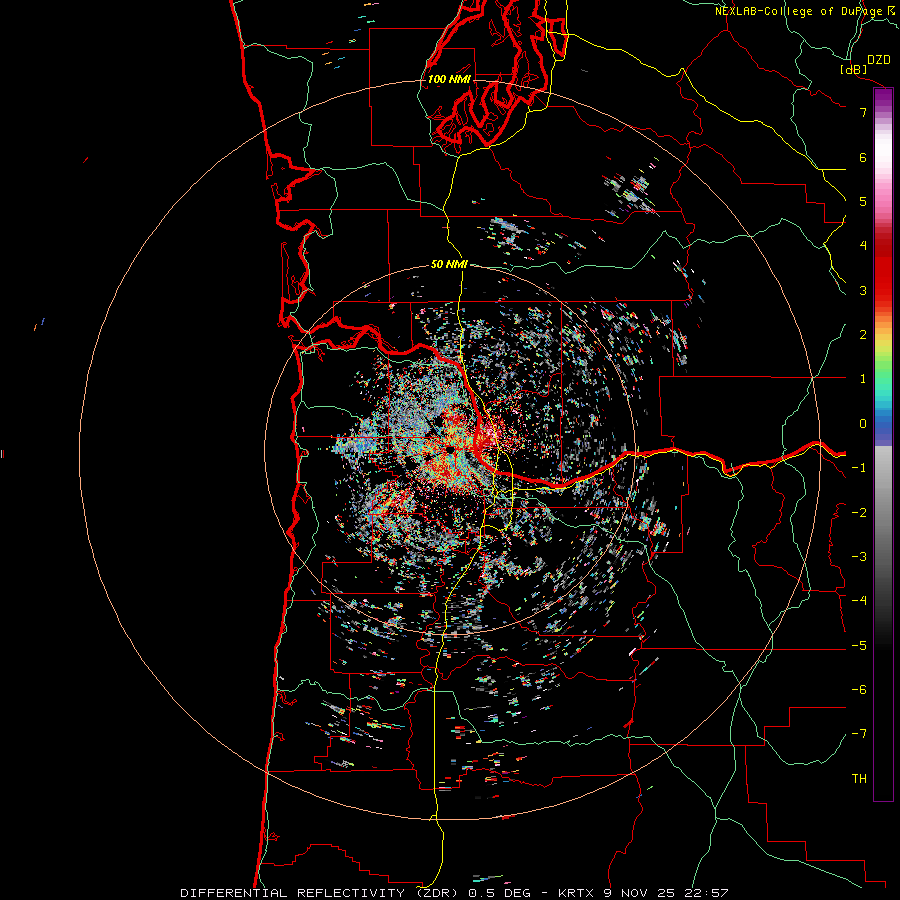Click the Differential Reflectivity caption at bottom

(x=455, y=893)
